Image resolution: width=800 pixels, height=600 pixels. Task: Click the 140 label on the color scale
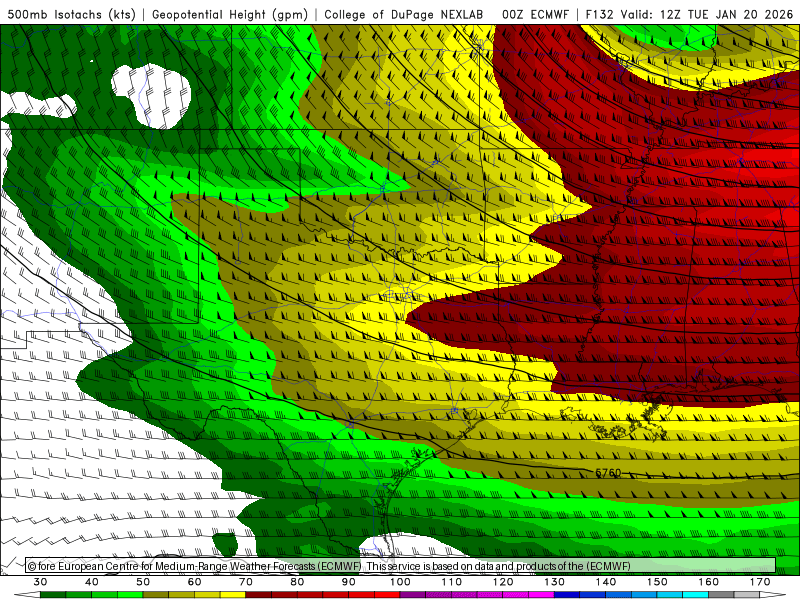coord(606,582)
